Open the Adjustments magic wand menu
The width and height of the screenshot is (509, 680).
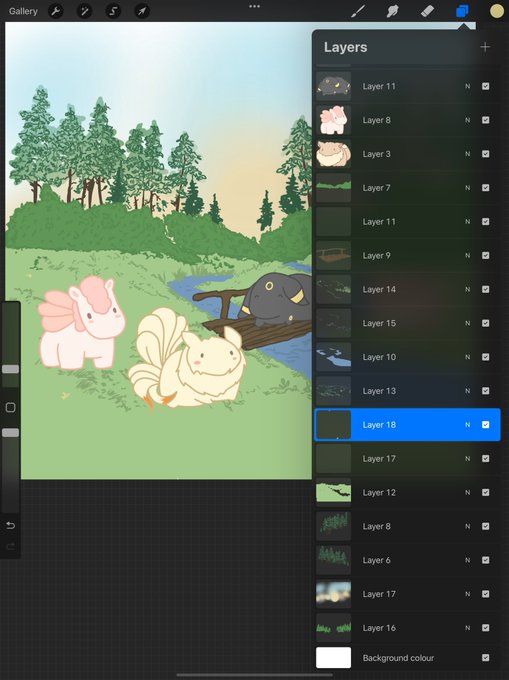(84, 11)
